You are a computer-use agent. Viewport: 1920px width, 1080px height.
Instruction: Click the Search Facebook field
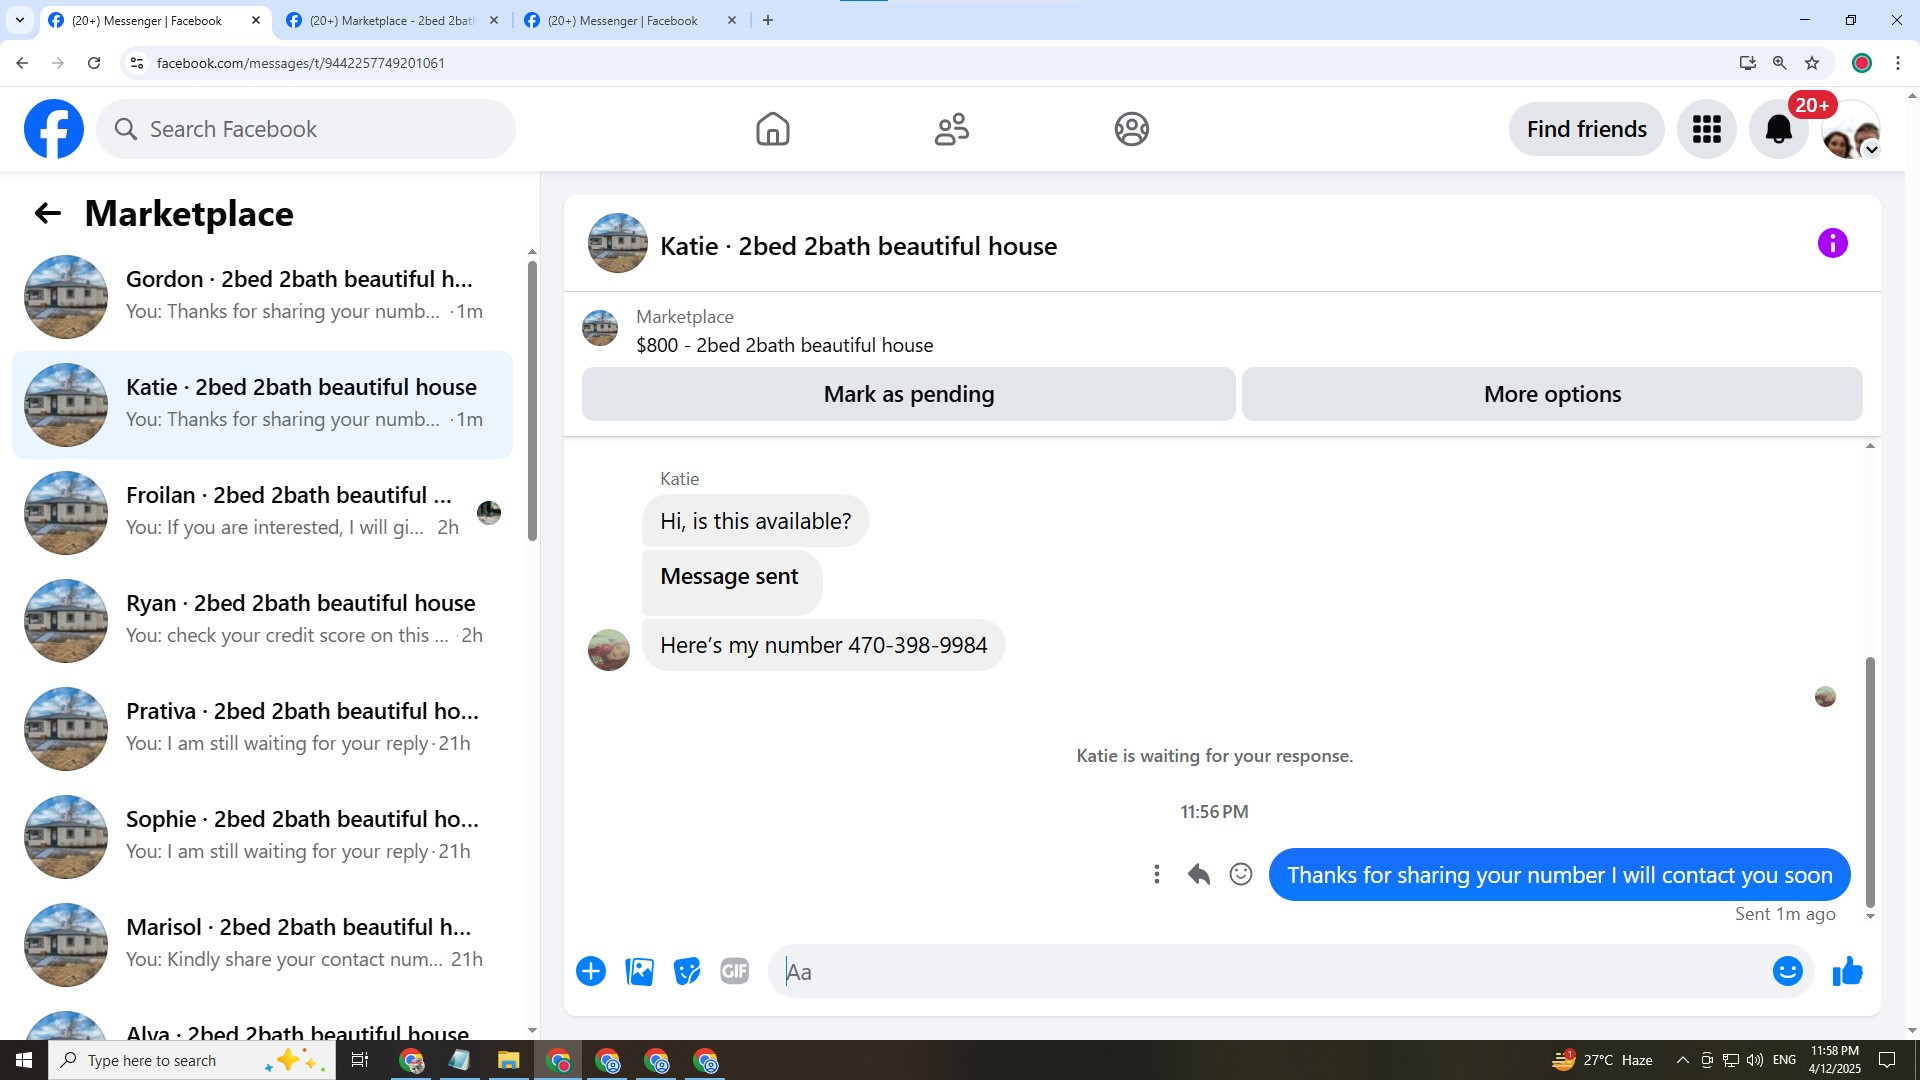306,129
